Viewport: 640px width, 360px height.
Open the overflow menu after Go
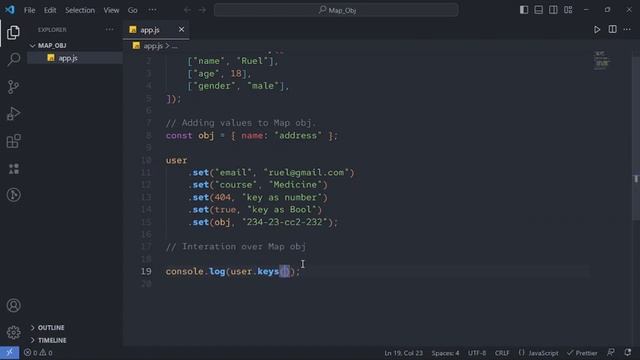tap(152, 10)
